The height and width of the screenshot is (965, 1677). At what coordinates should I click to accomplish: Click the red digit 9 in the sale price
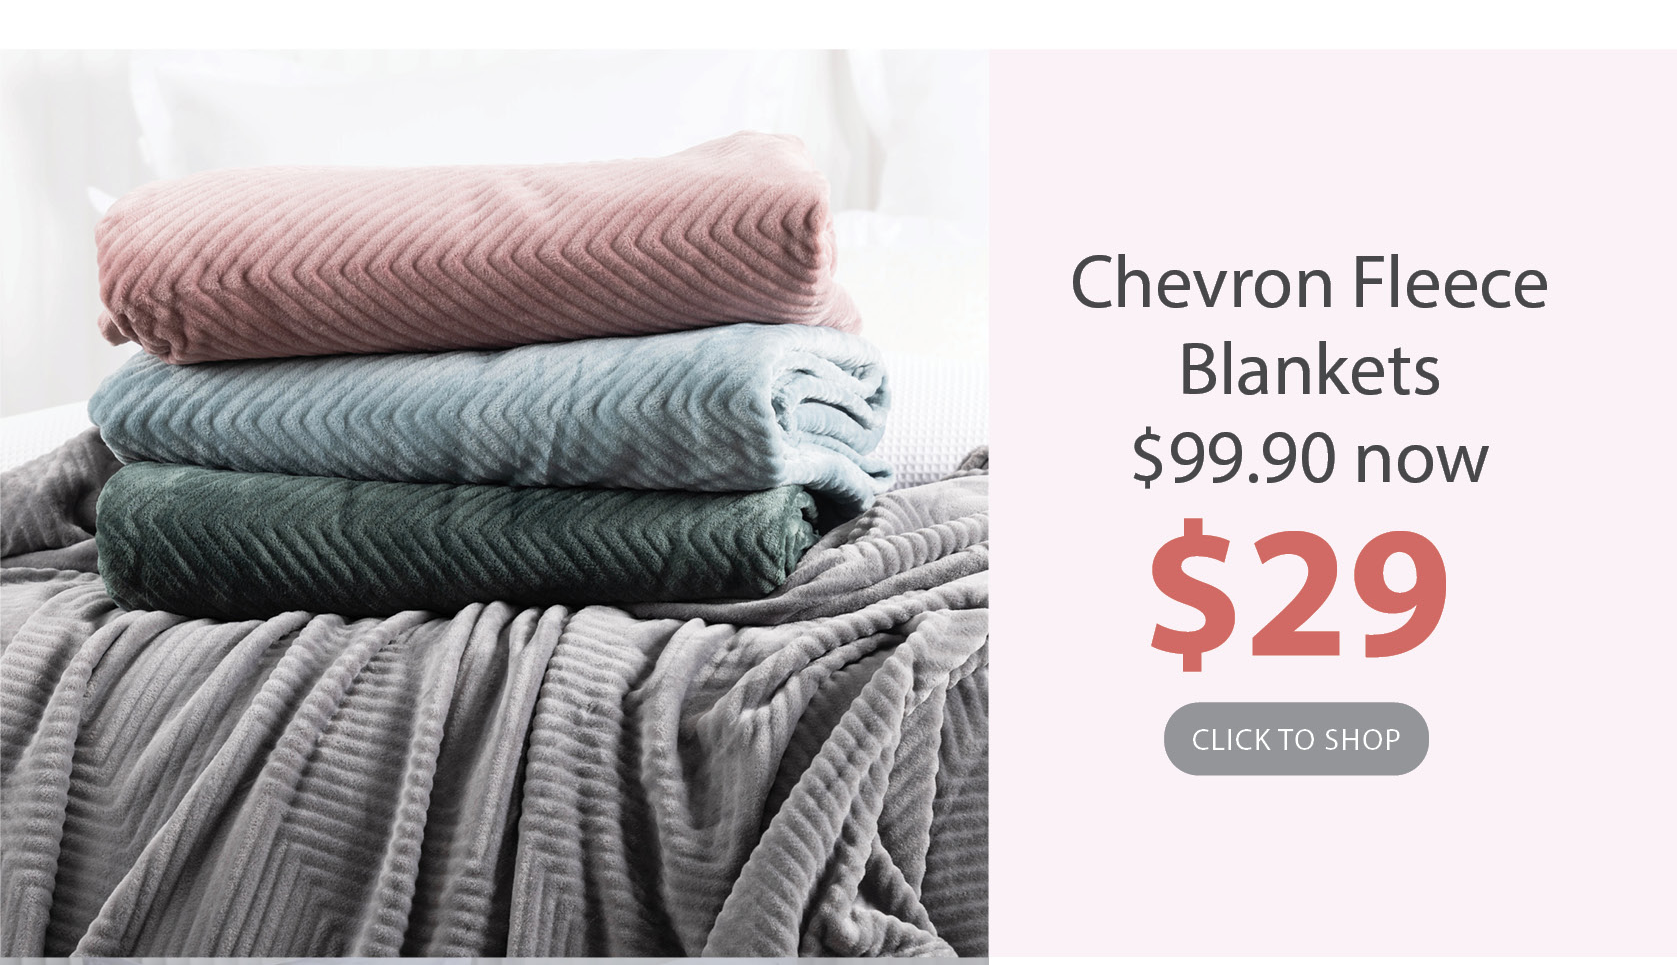(1394, 594)
